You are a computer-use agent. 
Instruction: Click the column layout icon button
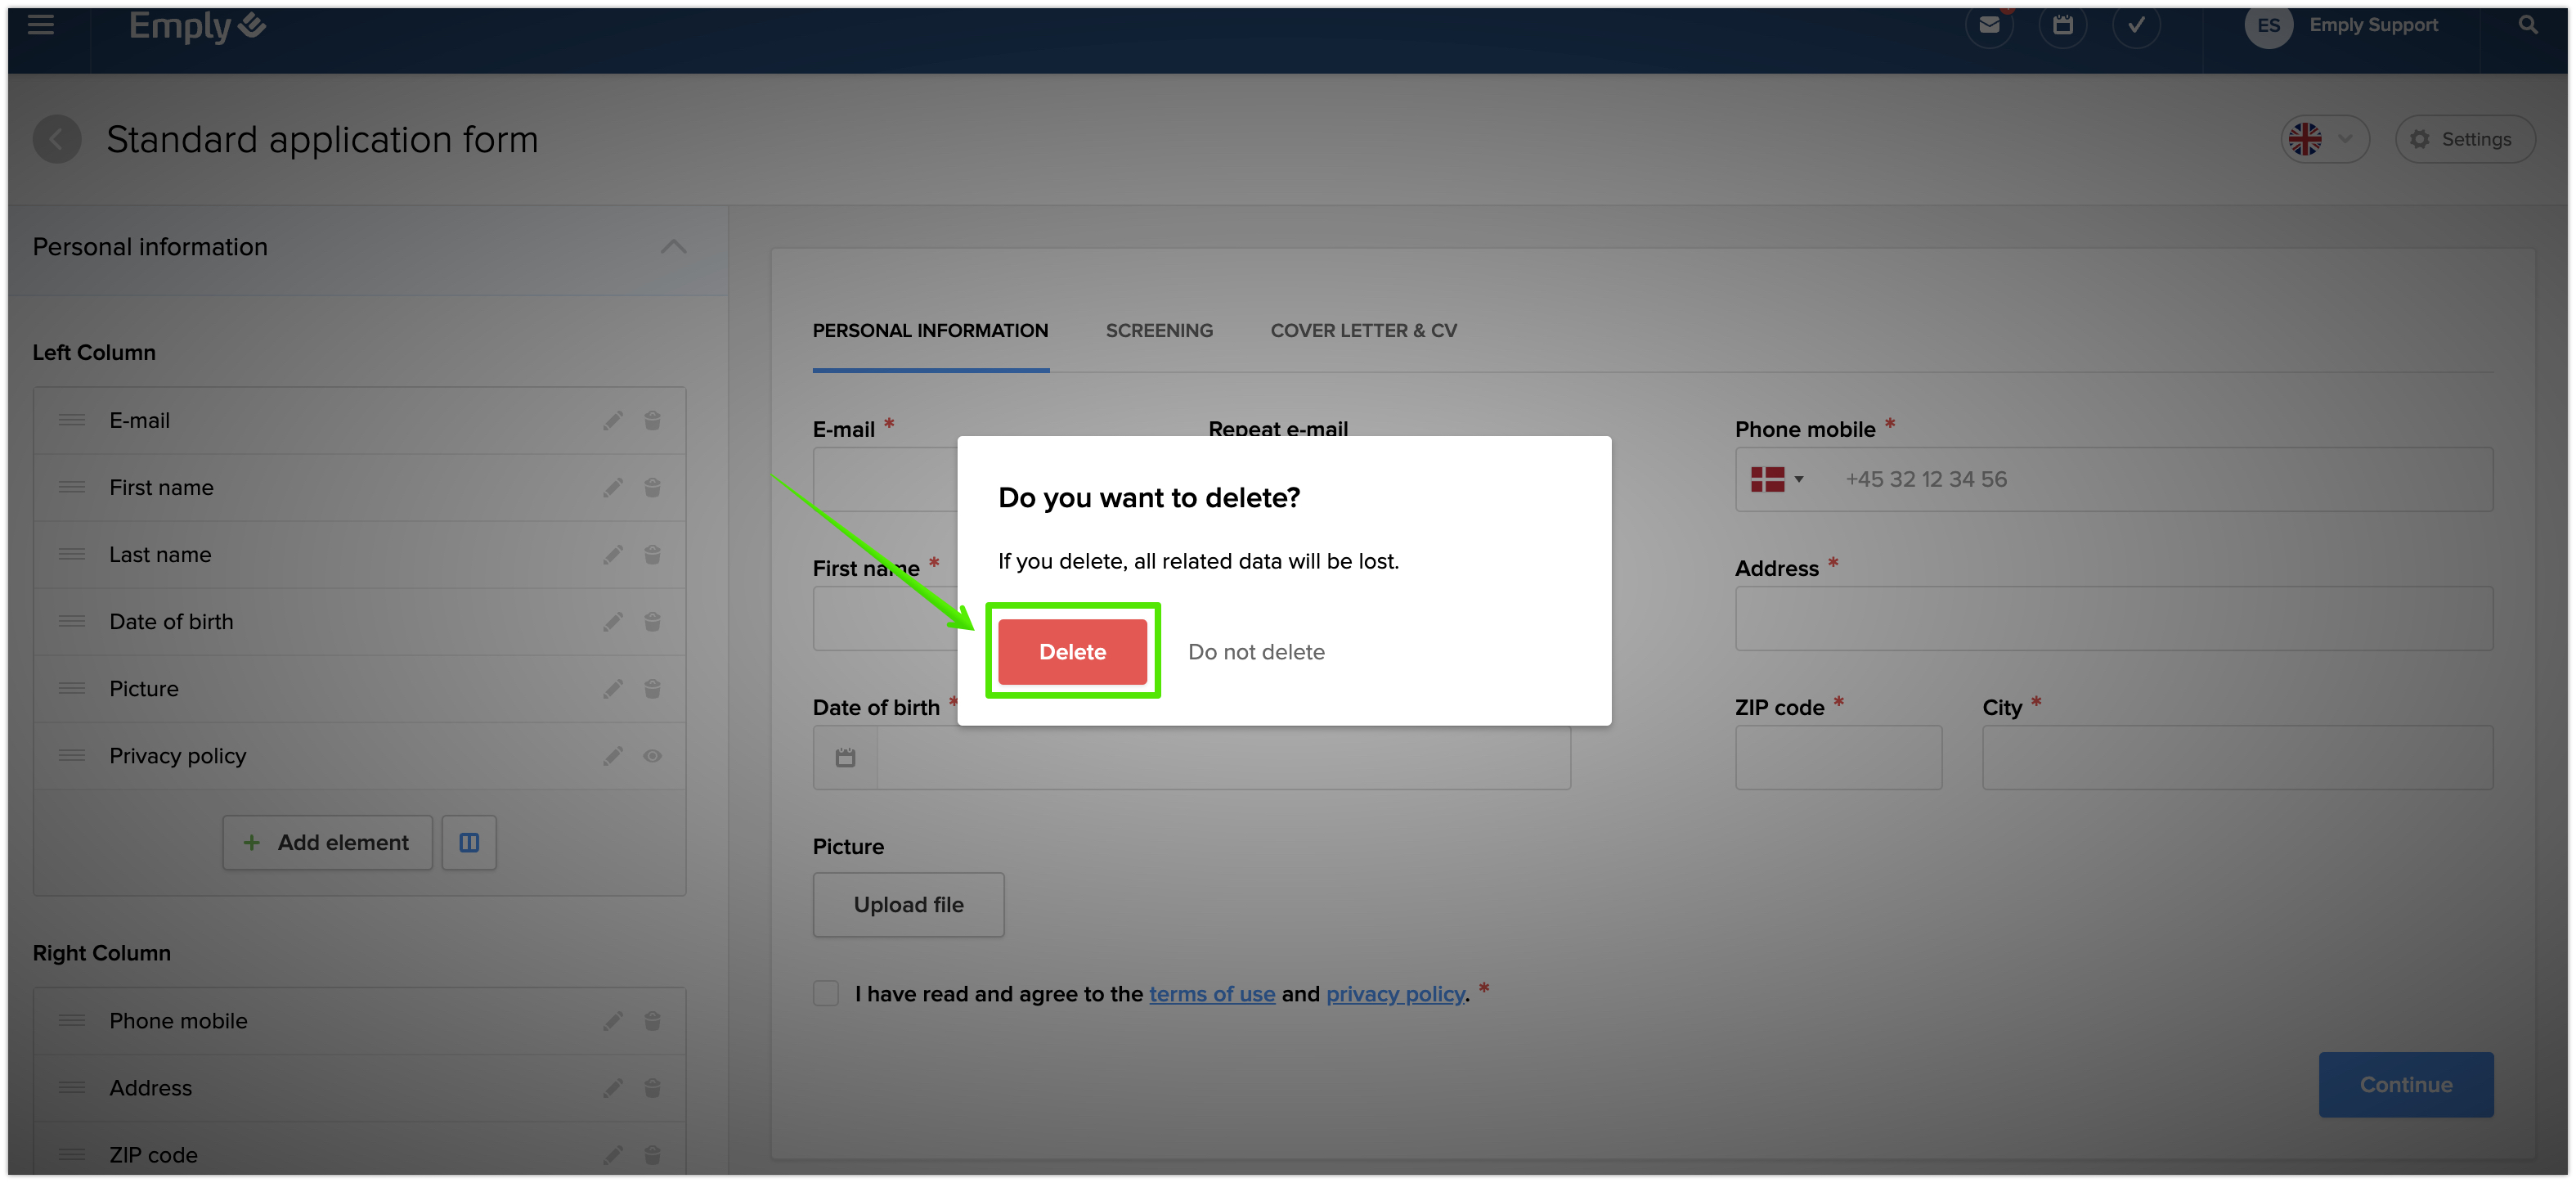pos(469,843)
